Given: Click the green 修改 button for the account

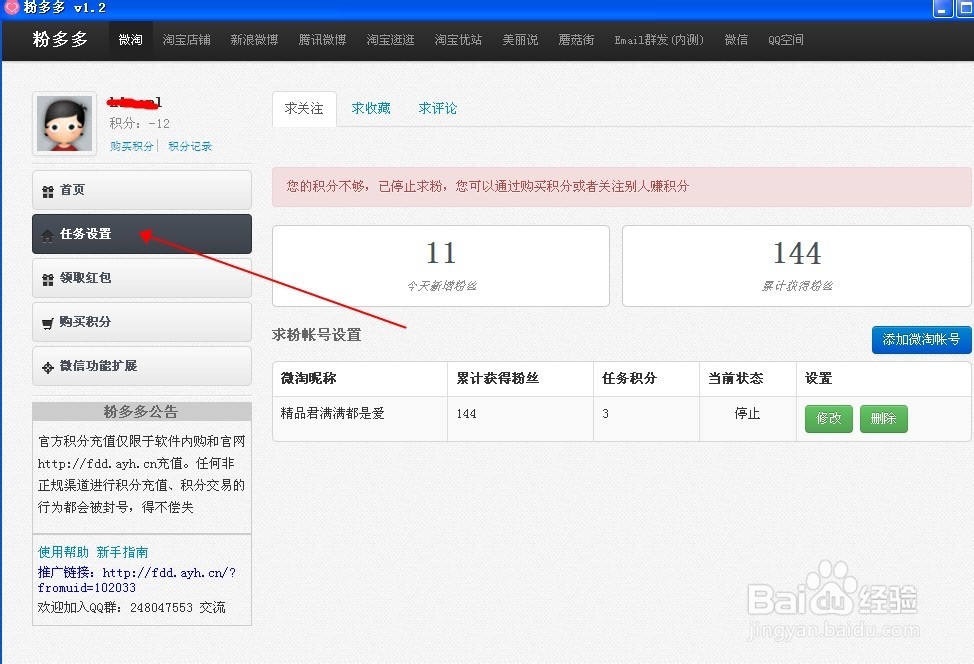Looking at the screenshot, I should (828, 419).
